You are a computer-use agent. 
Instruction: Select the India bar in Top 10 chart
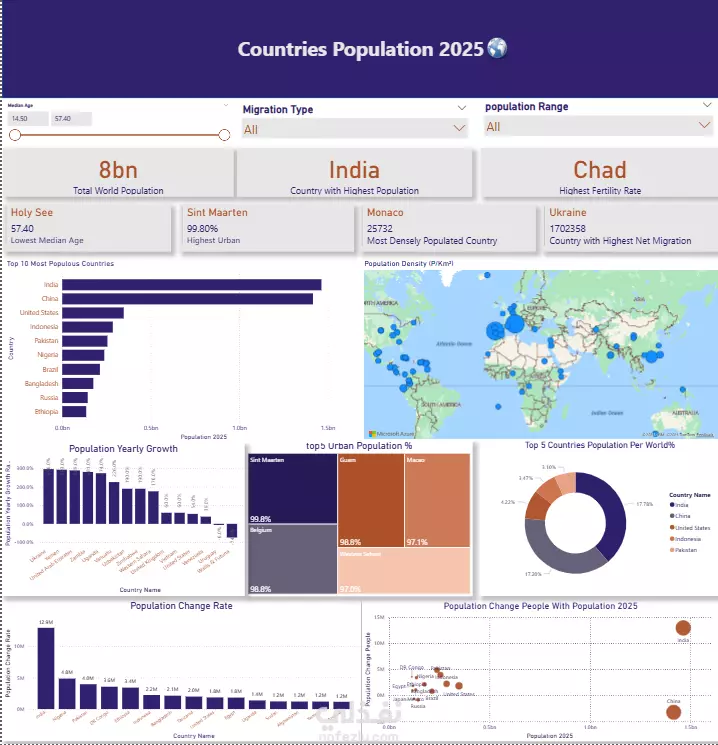point(191,285)
